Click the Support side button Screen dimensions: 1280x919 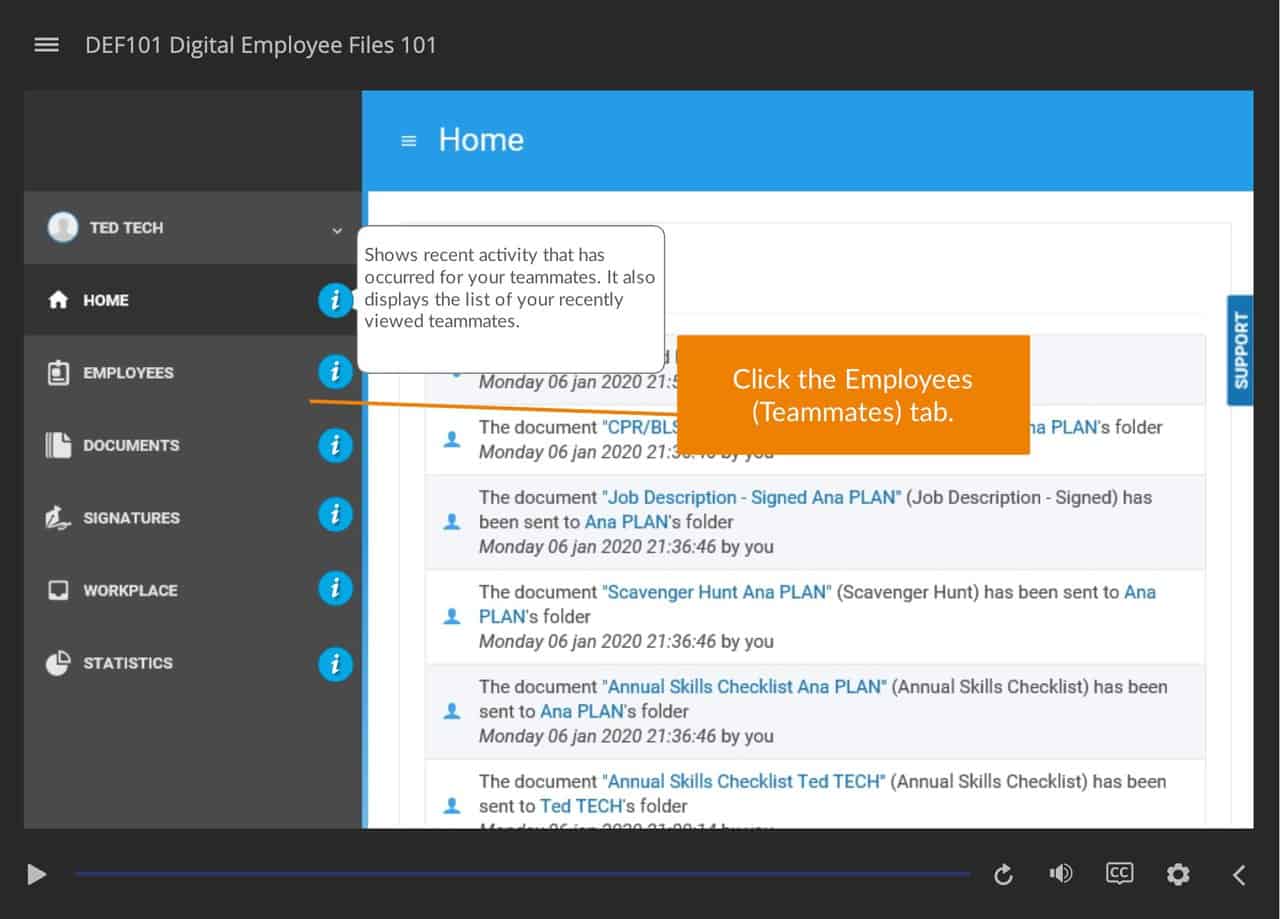1240,350
